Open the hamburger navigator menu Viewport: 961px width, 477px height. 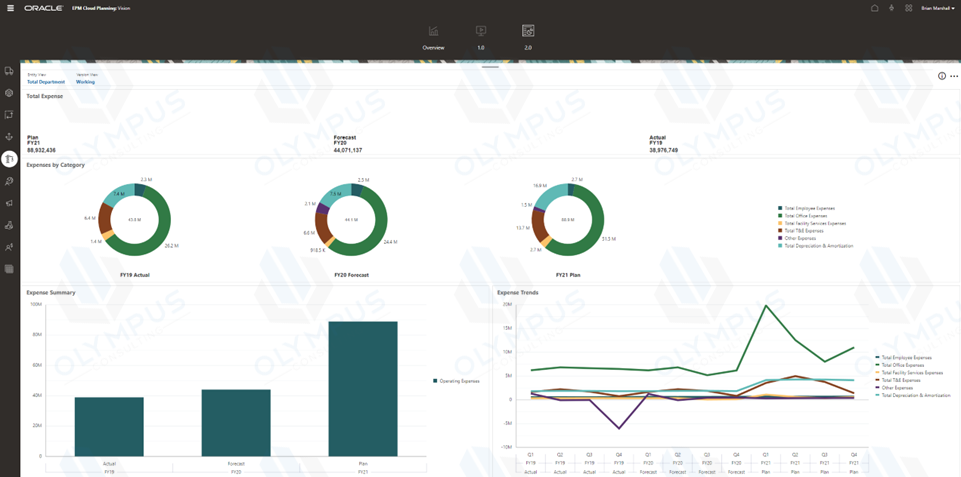(9, 9)
